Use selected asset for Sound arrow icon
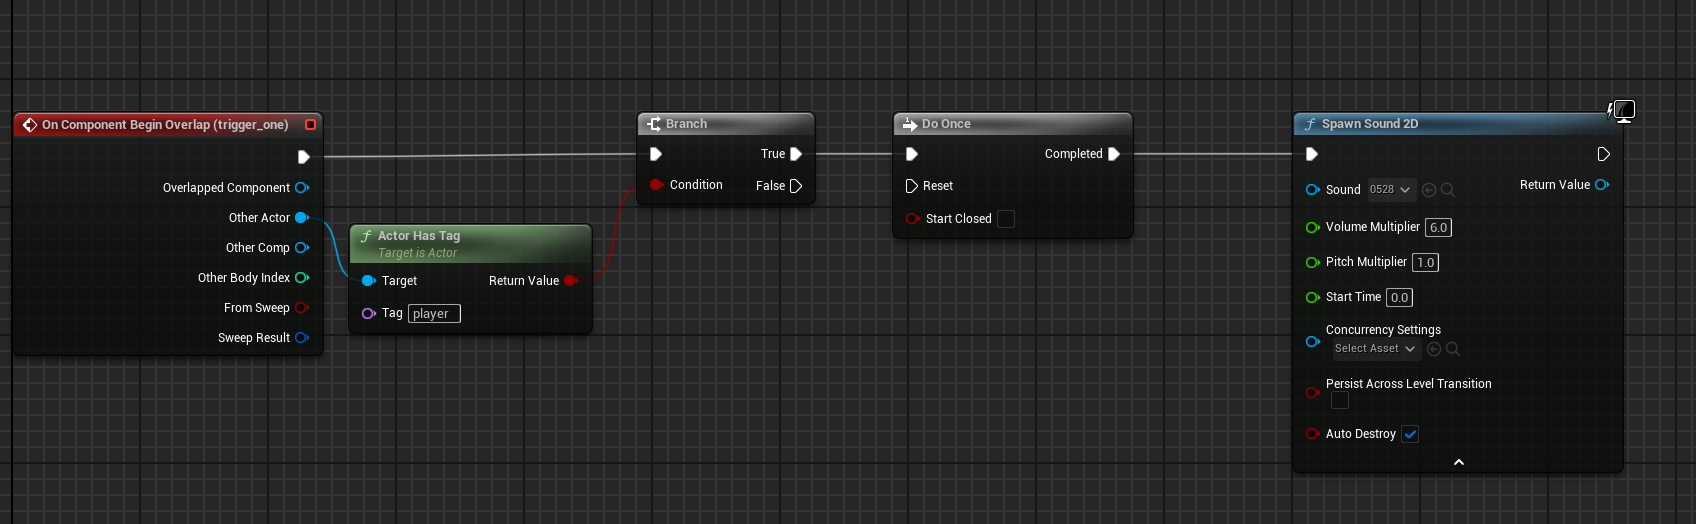The image size is (1696, 524). pos(1429,190)
